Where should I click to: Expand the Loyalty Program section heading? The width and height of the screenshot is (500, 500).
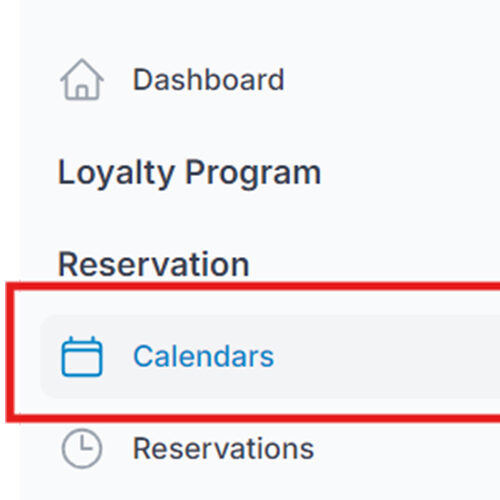tap(189, 174)
